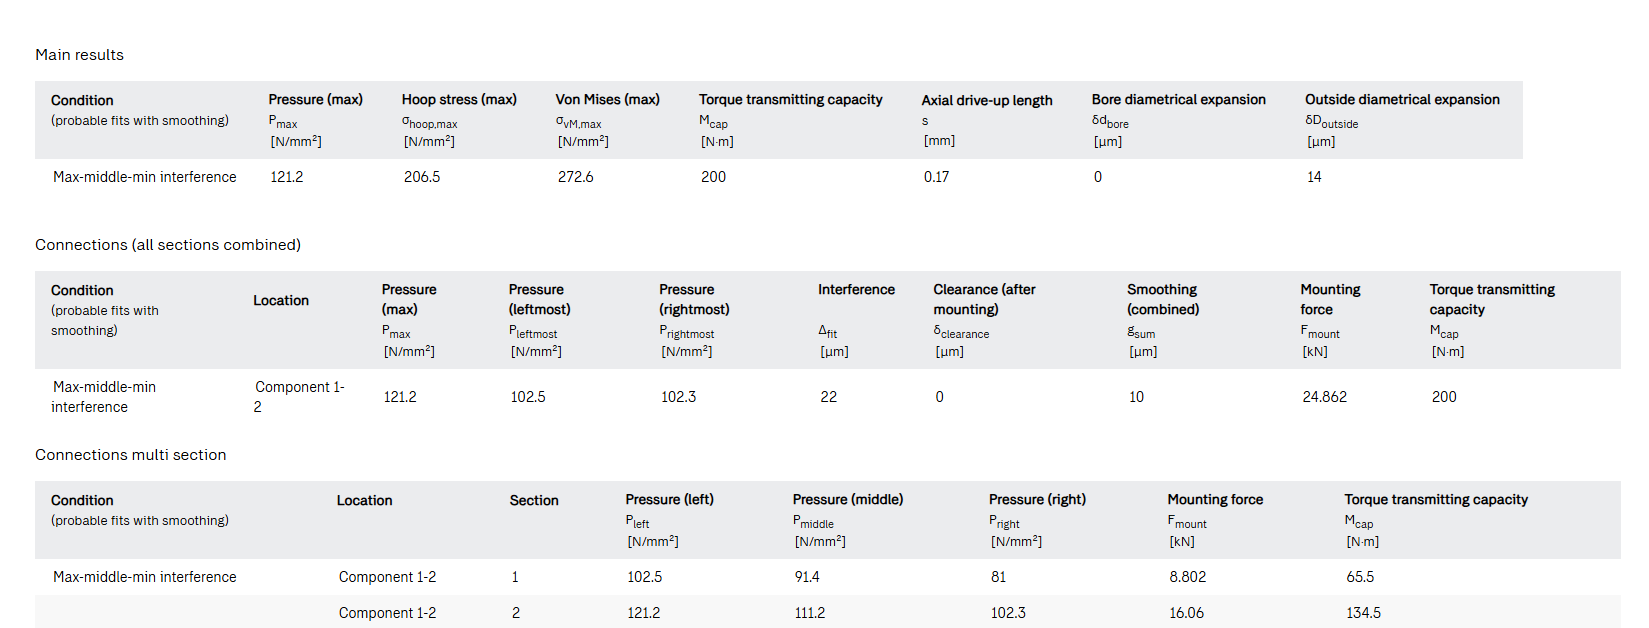Click the "Interference" column header
Image resolution: width=1649 pixels, height=628 pixels.
[856, 290]
